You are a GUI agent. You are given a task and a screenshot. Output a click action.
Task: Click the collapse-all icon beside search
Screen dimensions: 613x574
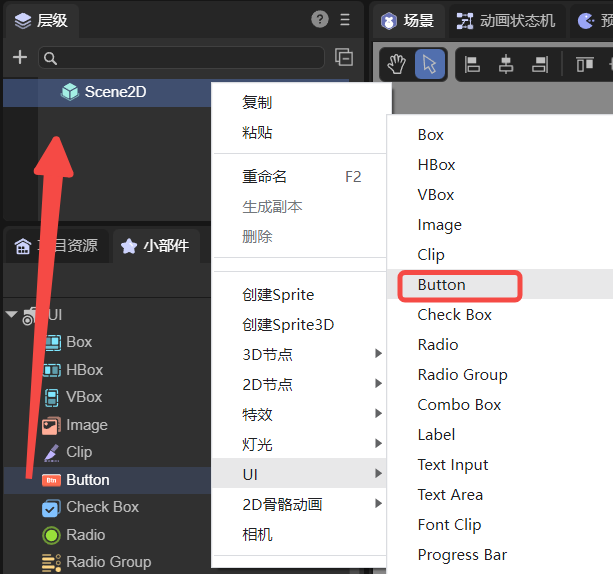click(x=344, y=57)
